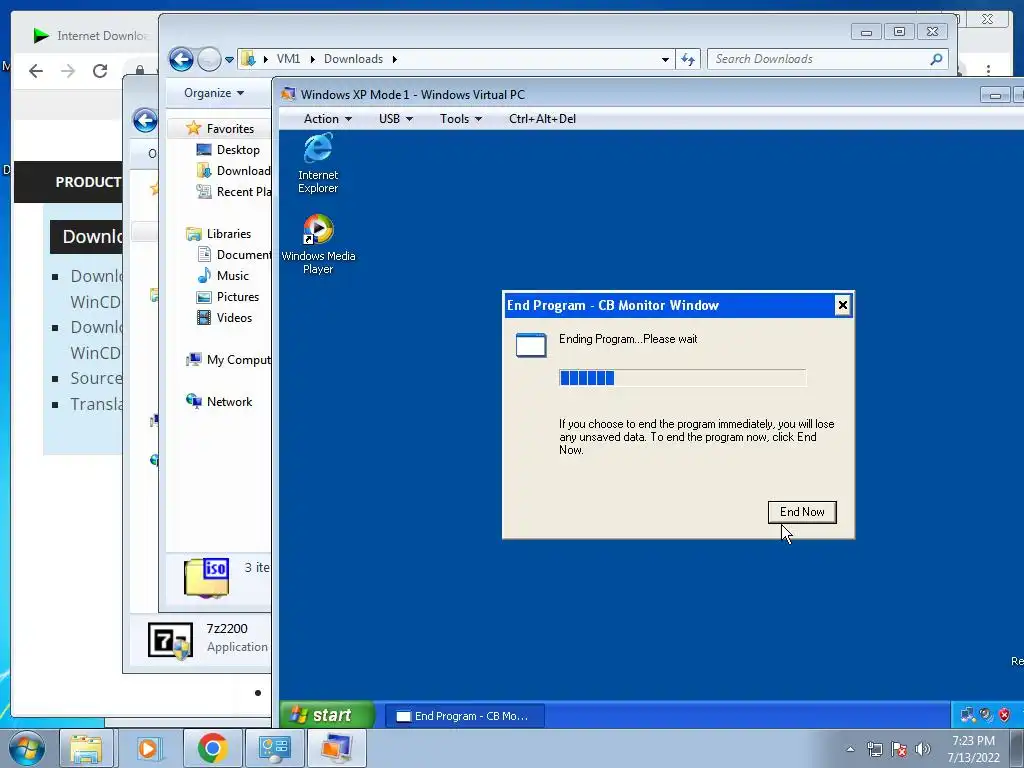Open Internet Explorer desktop icon in XP
1024x768 pixels.
coord(318,163)
